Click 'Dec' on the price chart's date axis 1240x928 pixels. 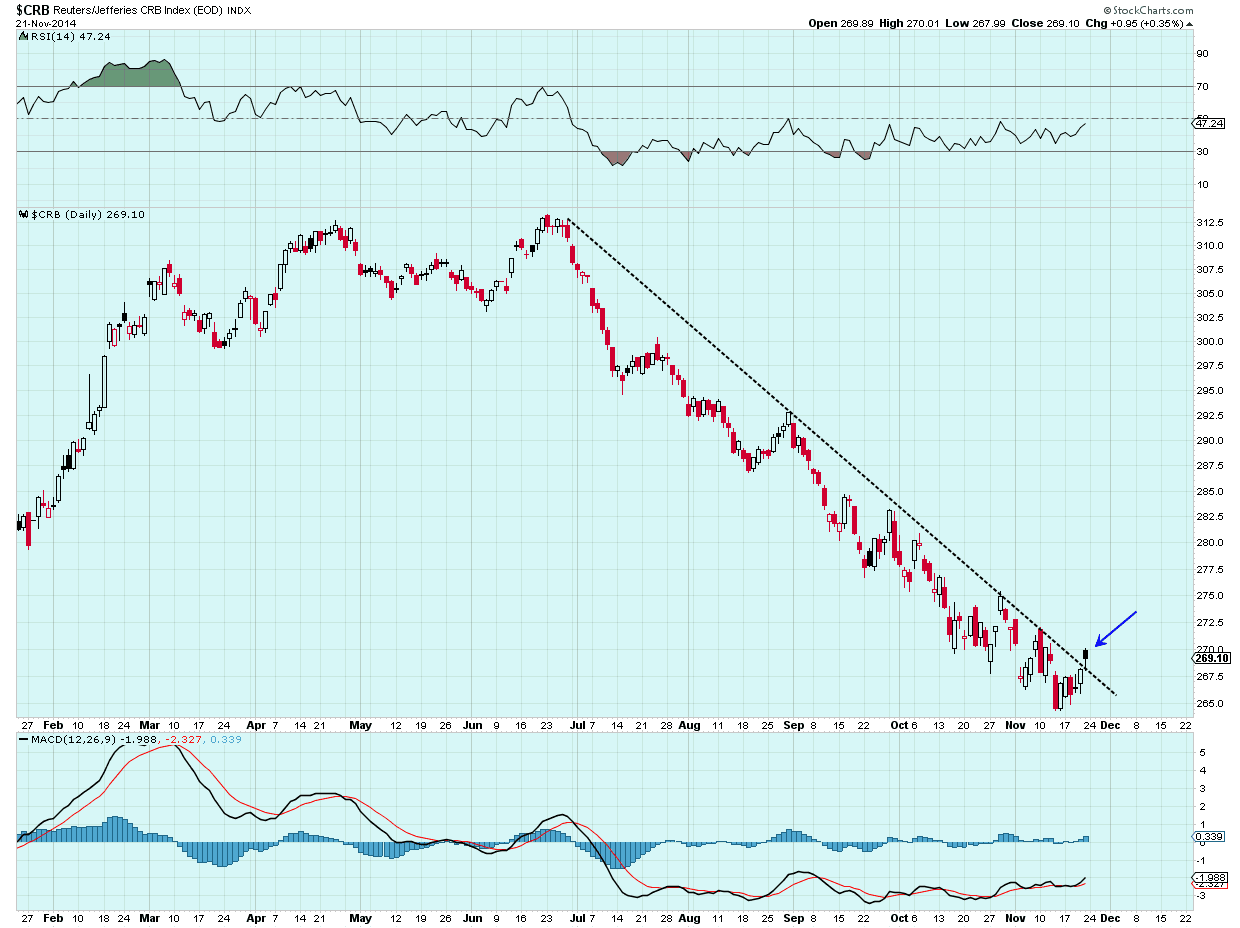pyautogui.click(x=1109, y=726)
